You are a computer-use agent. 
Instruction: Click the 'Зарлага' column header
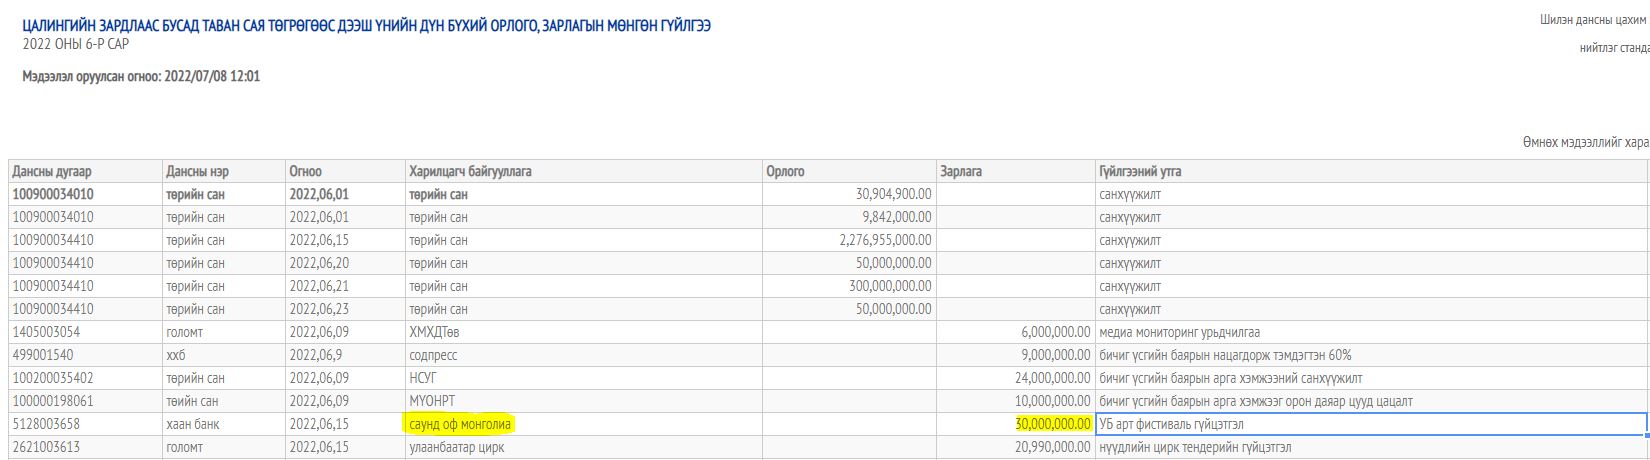(x=961, y=172)
